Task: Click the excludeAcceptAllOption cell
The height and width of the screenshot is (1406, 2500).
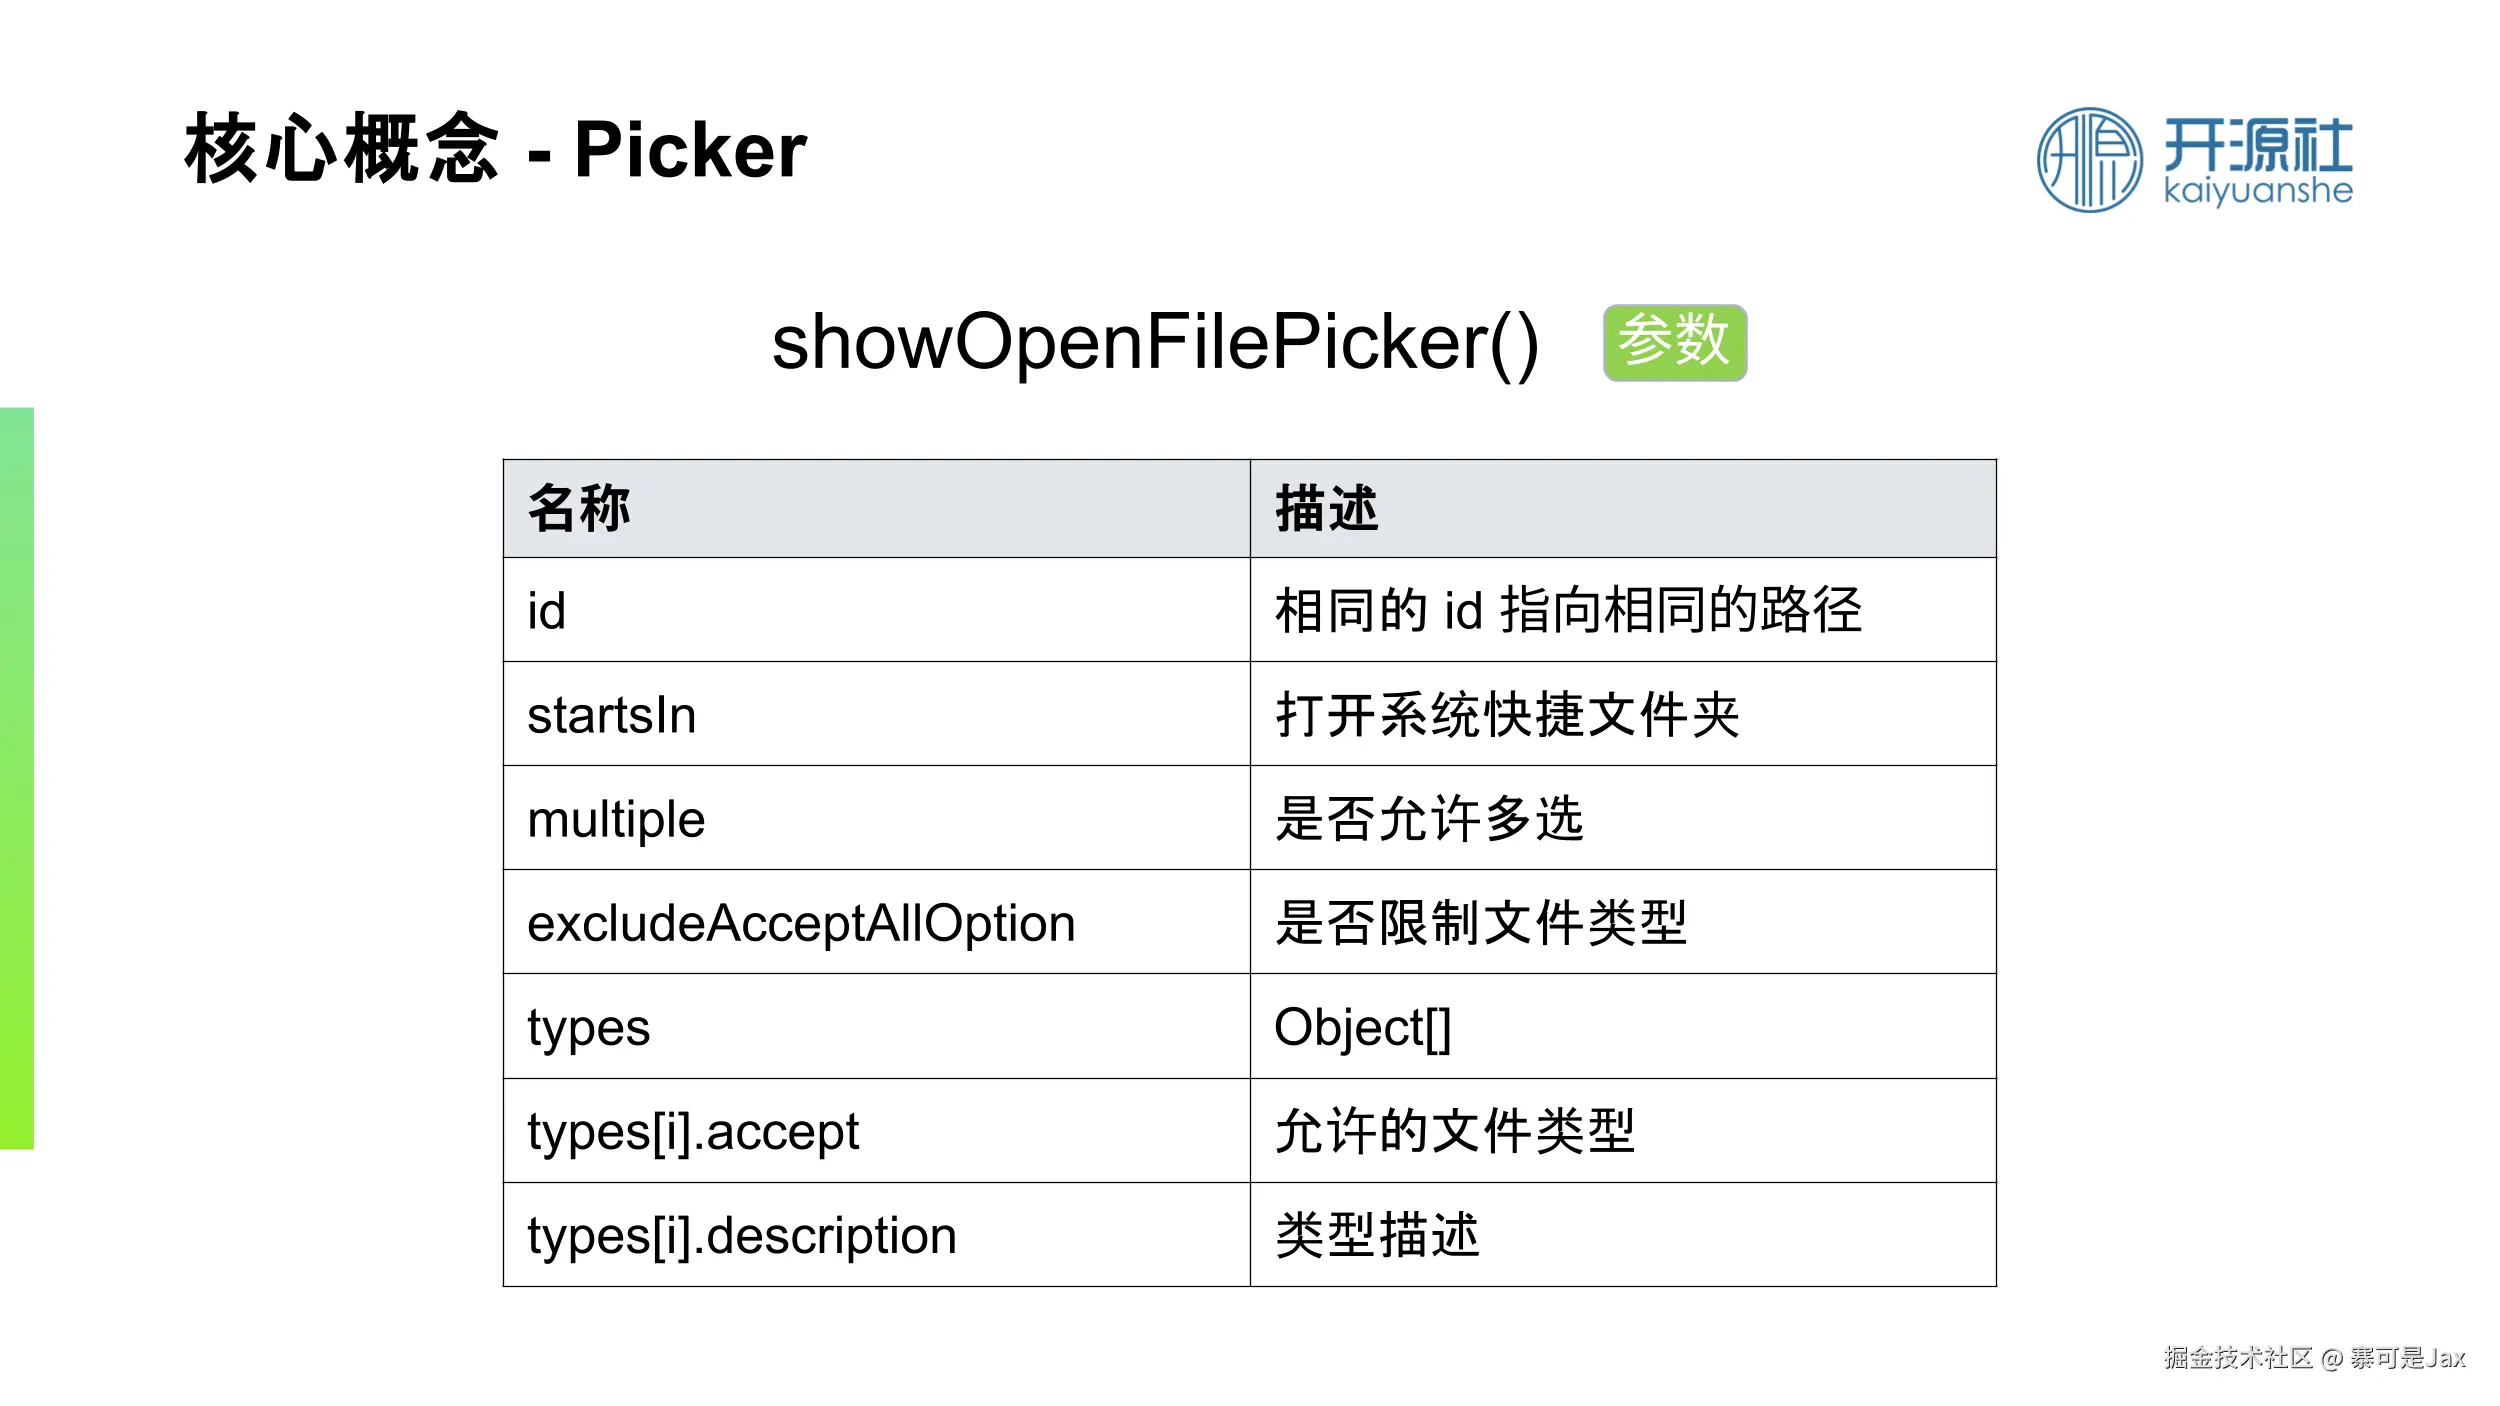Action: click(x=876, y=921)
